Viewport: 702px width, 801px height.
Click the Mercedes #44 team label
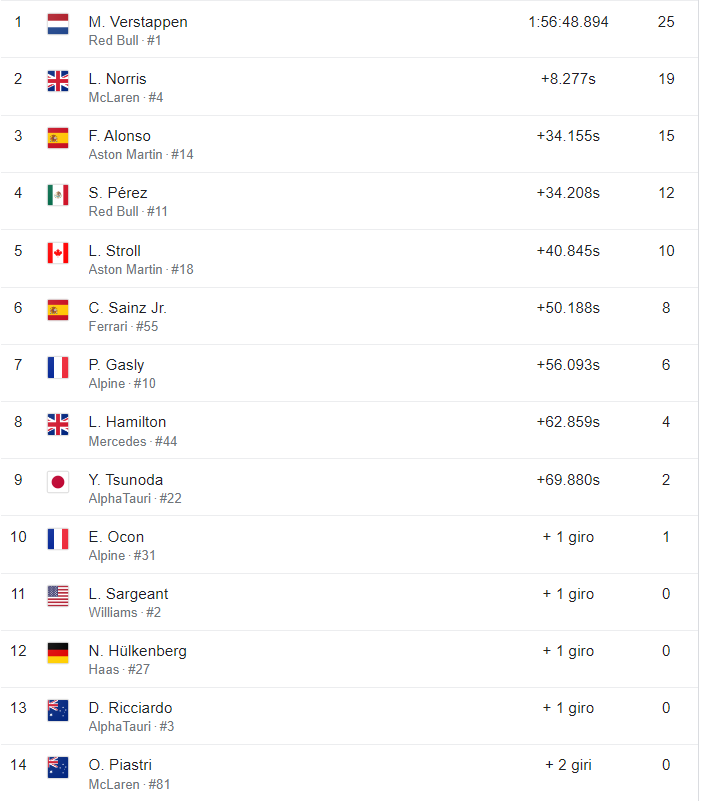click(x=133, y=441)
